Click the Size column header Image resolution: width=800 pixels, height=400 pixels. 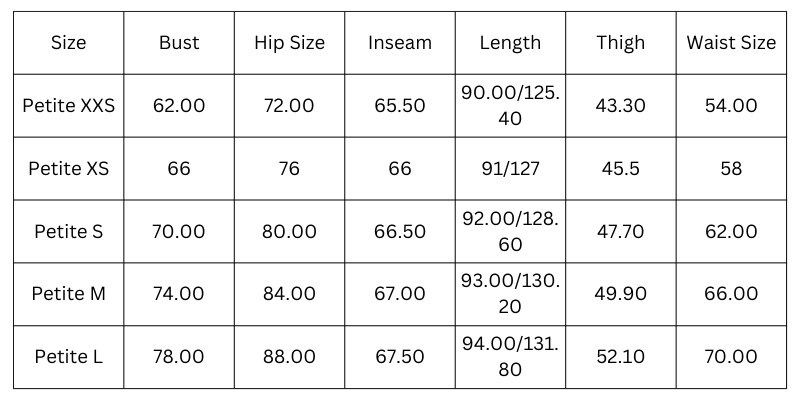tap(69, 43)
